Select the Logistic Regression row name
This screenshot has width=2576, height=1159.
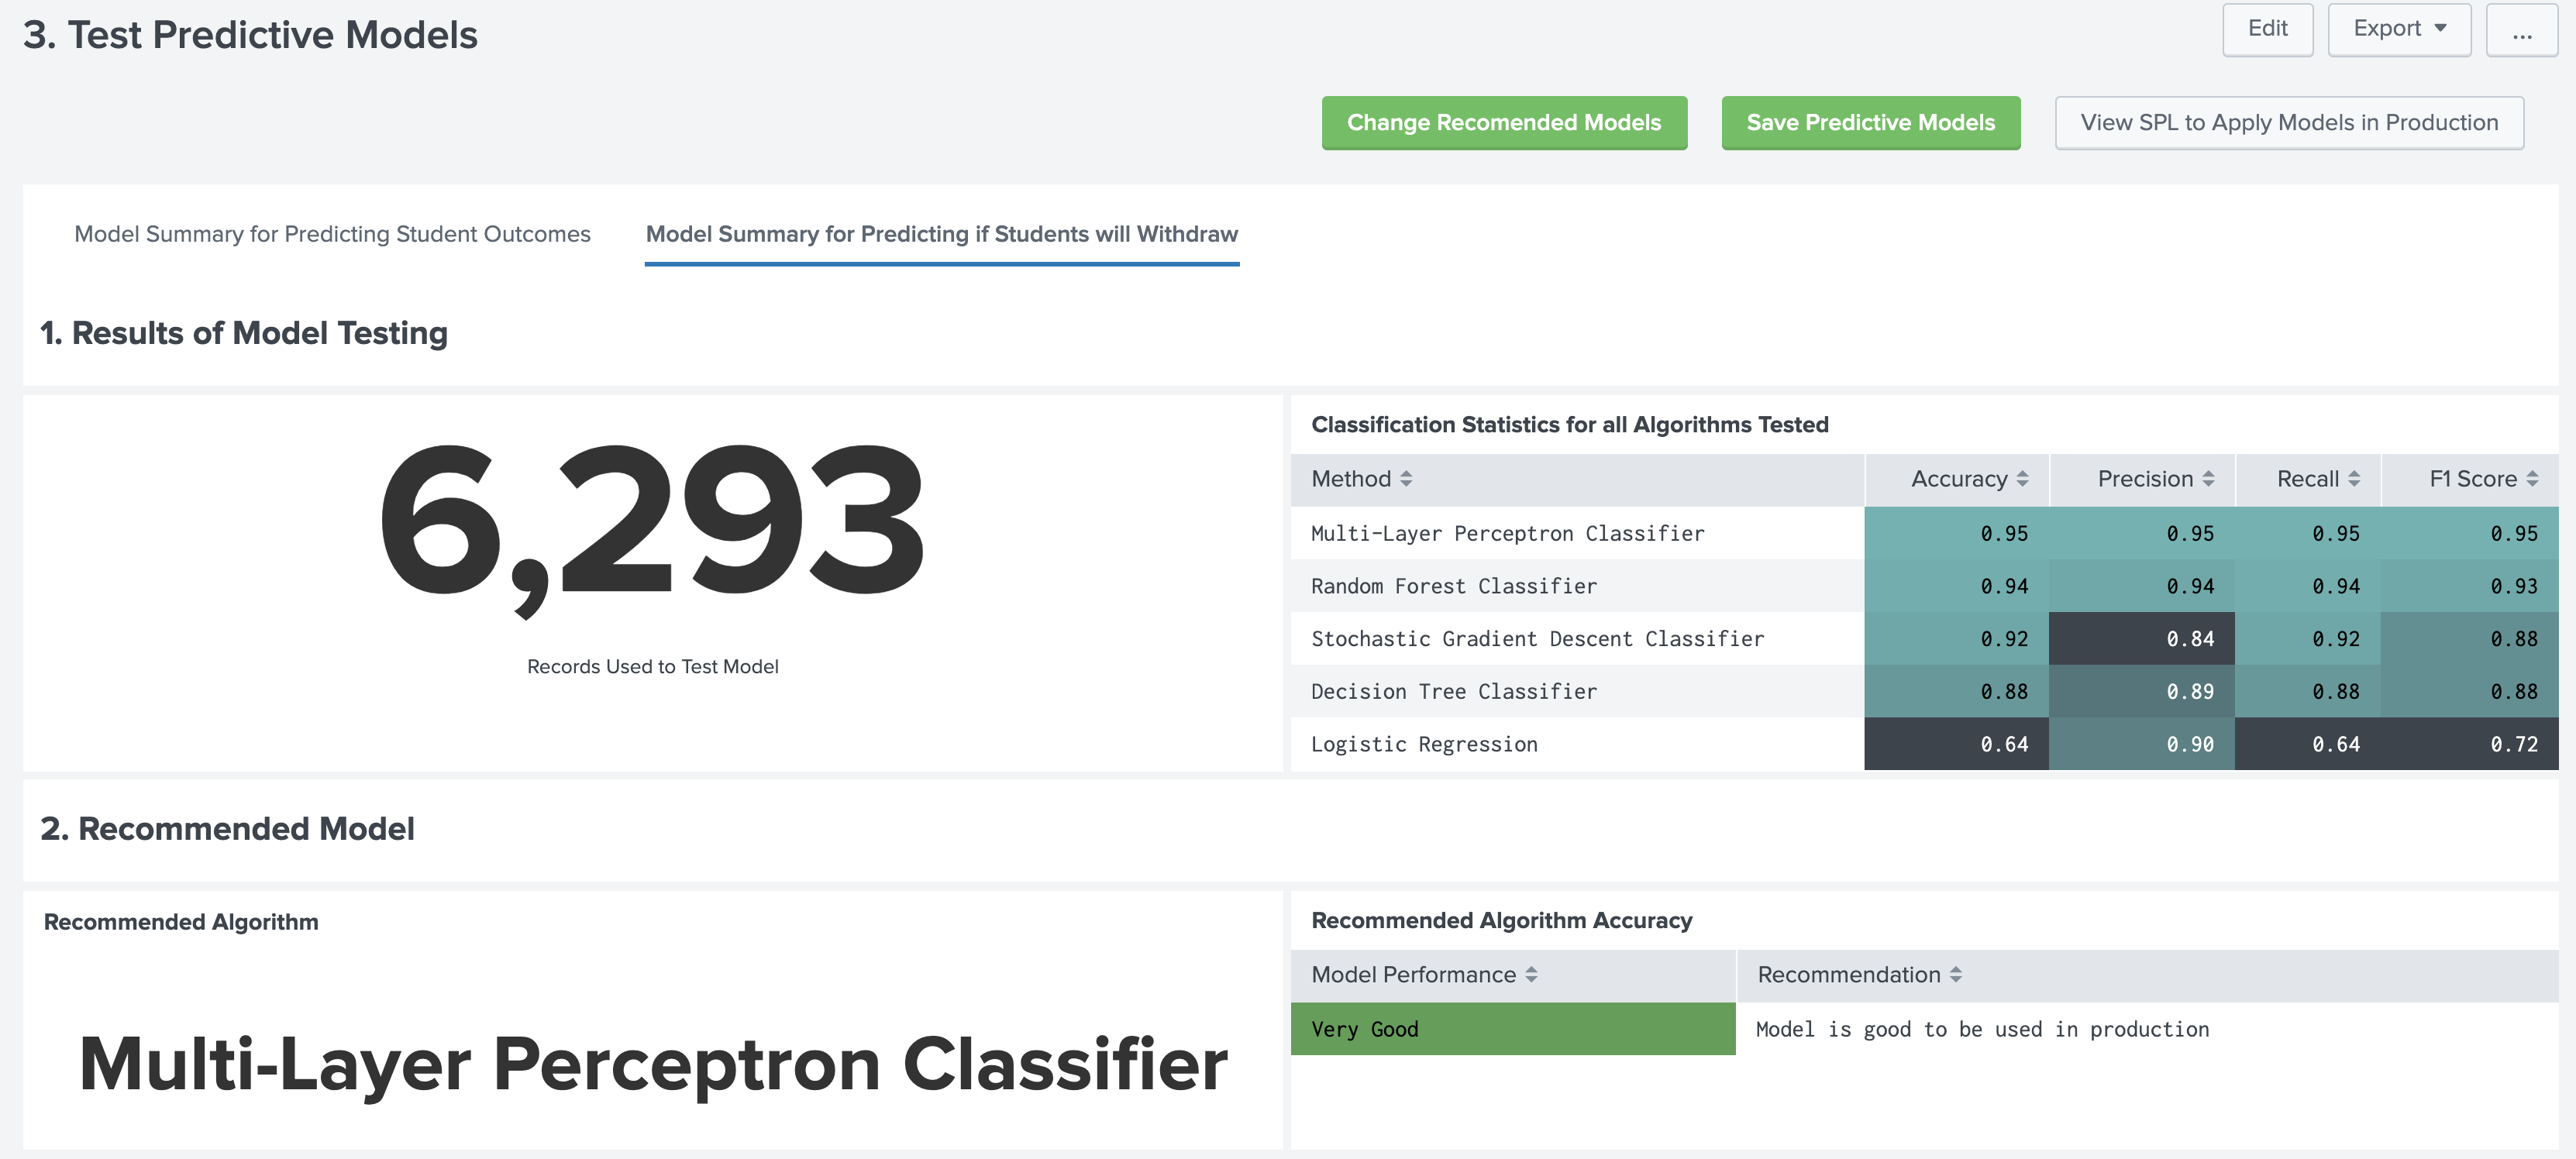pyautogui.click(x=1424, y=744)
